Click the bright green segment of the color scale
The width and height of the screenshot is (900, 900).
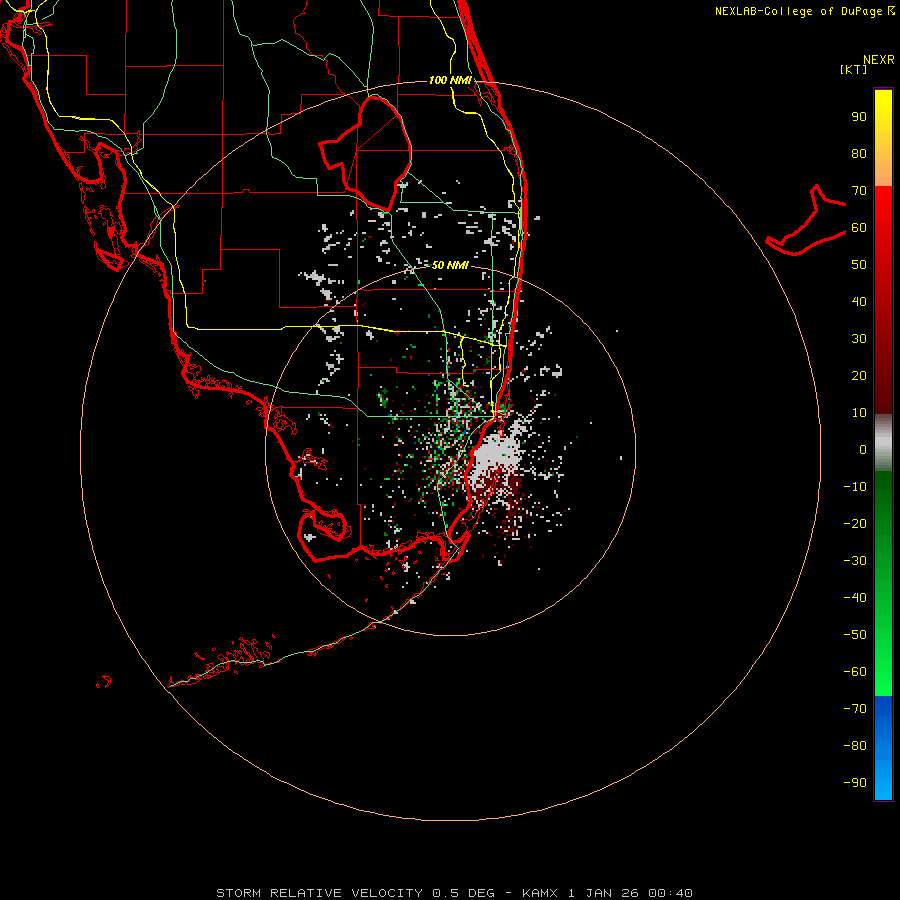(883, 660)
